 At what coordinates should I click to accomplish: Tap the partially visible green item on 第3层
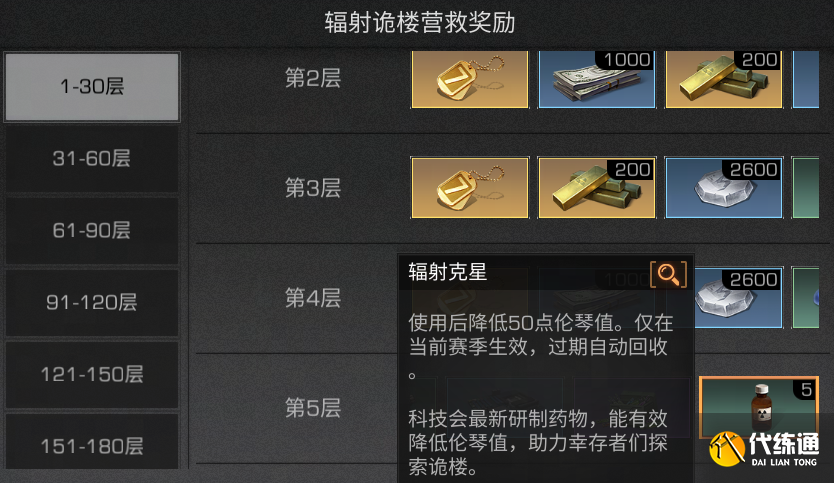pos(805,187)
